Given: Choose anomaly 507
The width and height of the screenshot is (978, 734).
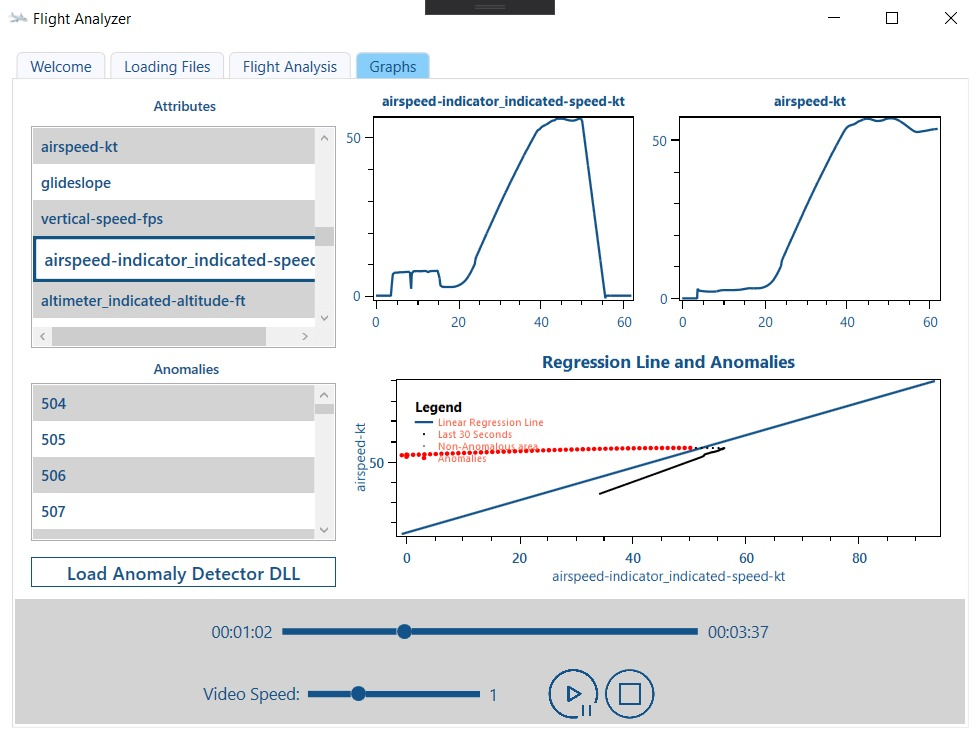Looking at the screenshot, I should tap(173, 512).
